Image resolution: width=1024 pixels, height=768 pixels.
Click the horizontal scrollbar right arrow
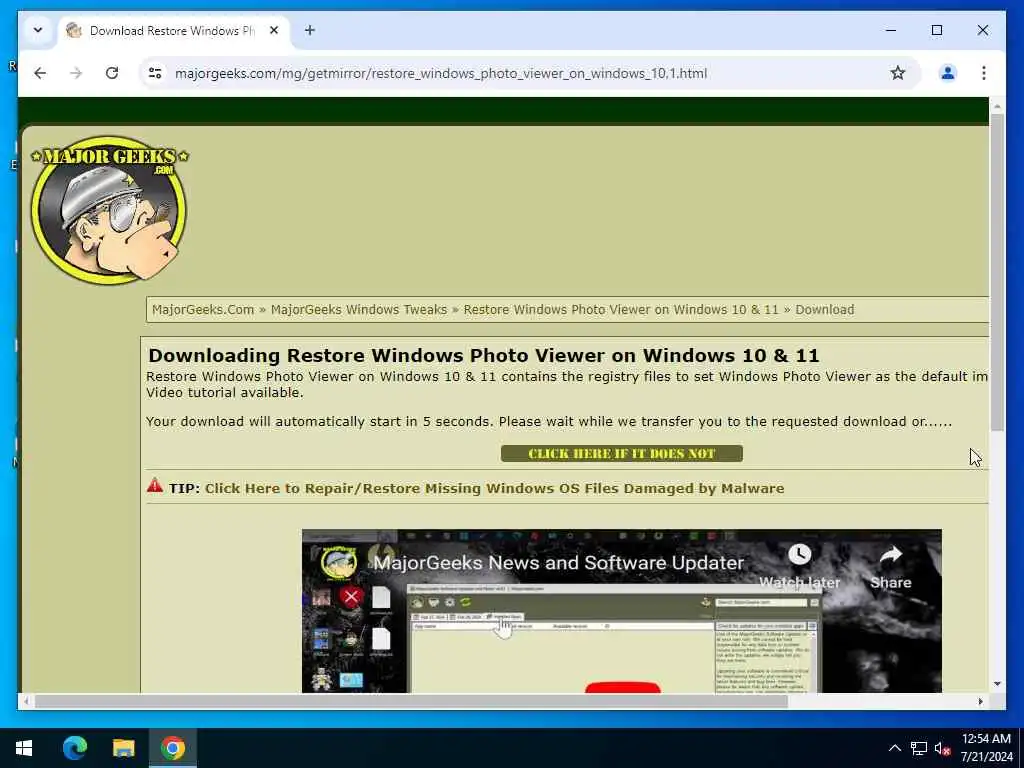[x=980, y=701]
